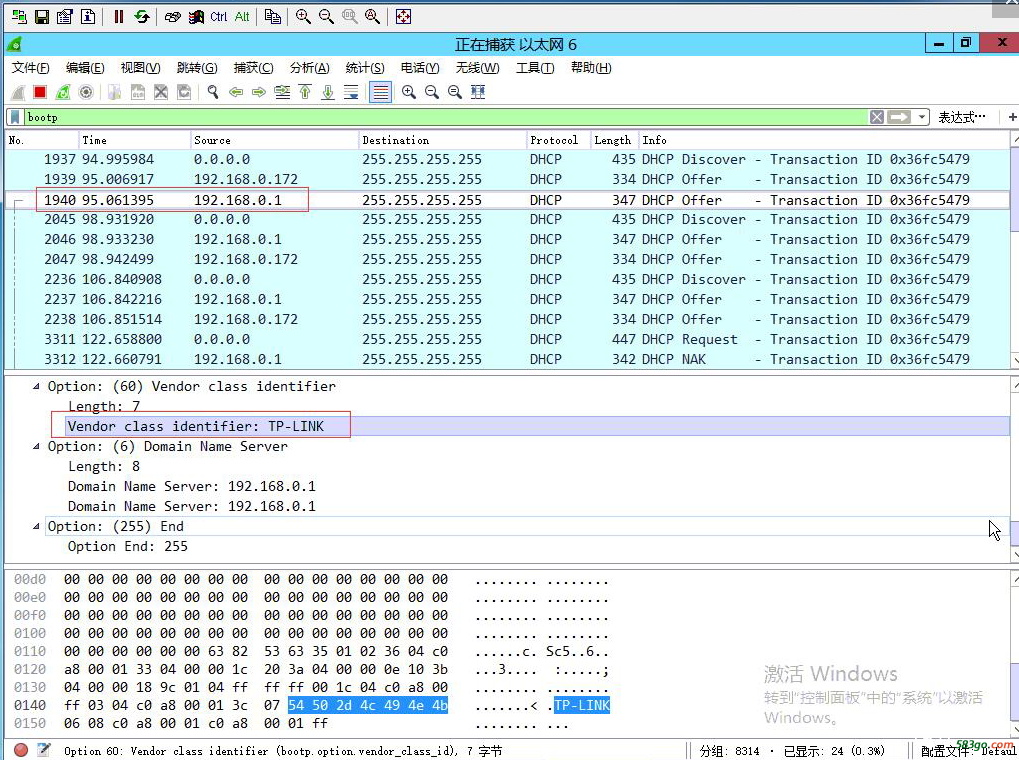This screenshot has width=1019, height=760.
Task: Toggle auto scroll during live capture
Action: click(351, 92)
